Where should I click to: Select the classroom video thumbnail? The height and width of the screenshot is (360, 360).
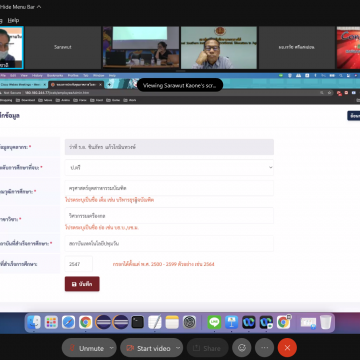[141, 47]
